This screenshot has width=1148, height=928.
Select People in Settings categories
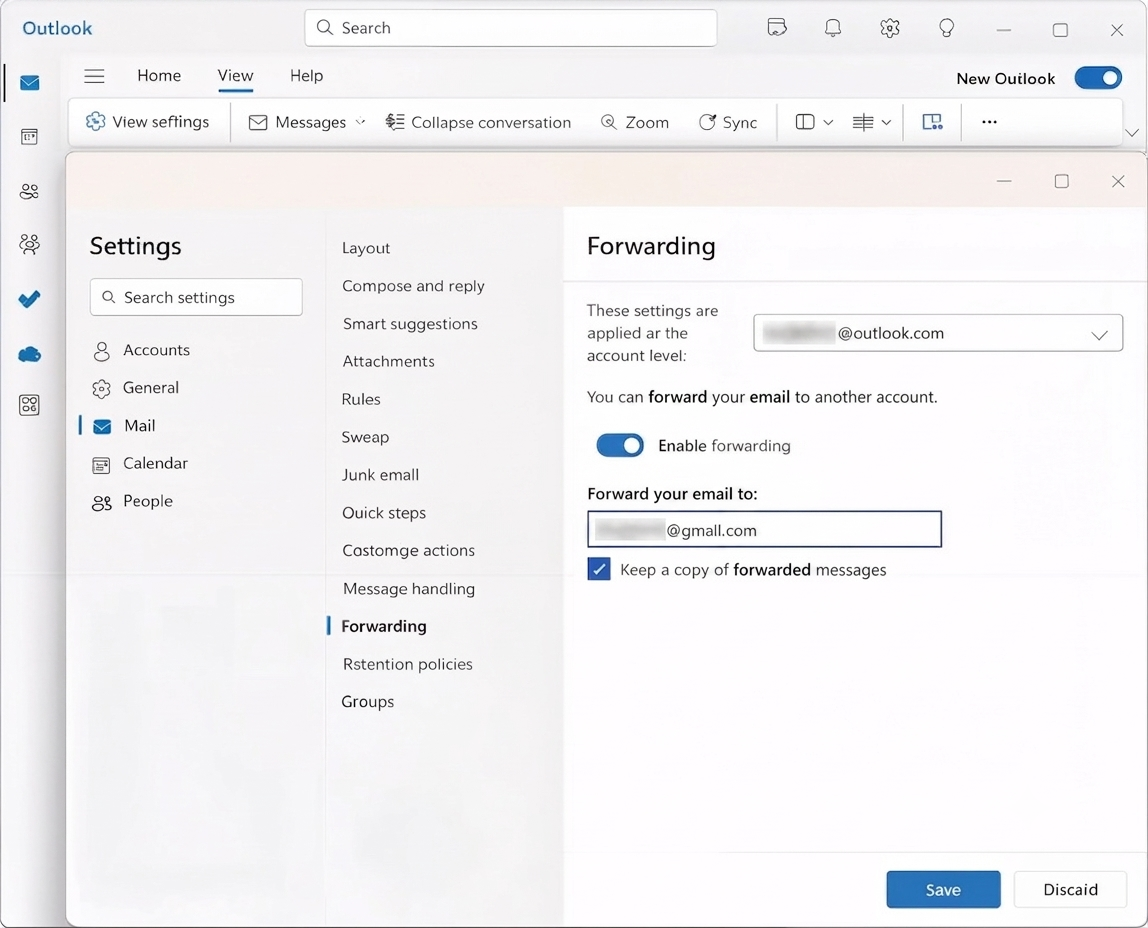tap(133, 501)
